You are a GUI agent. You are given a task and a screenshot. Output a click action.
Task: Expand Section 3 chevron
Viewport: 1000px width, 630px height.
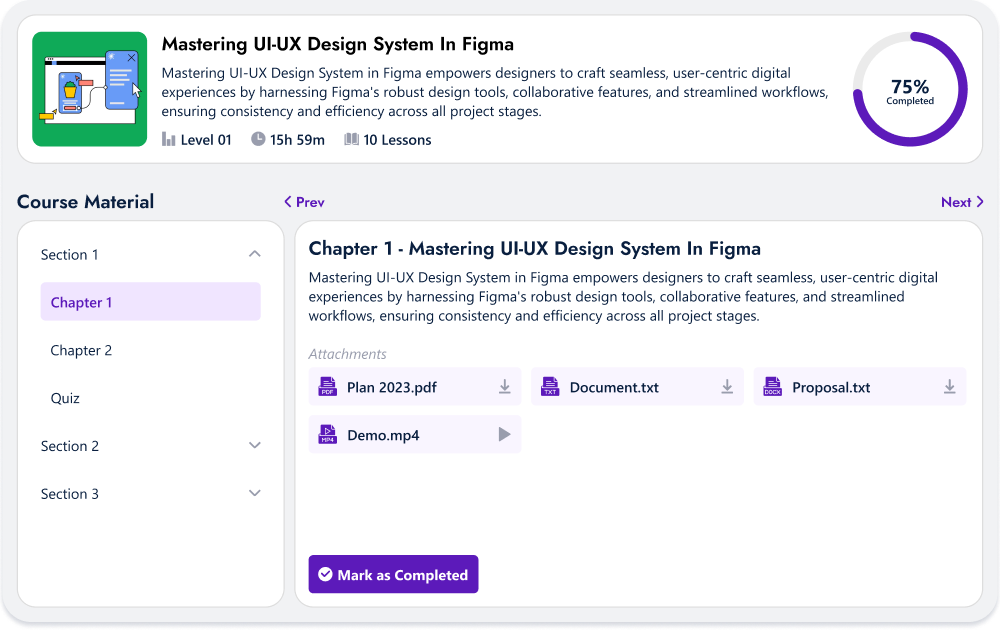(x=254, y=494)
